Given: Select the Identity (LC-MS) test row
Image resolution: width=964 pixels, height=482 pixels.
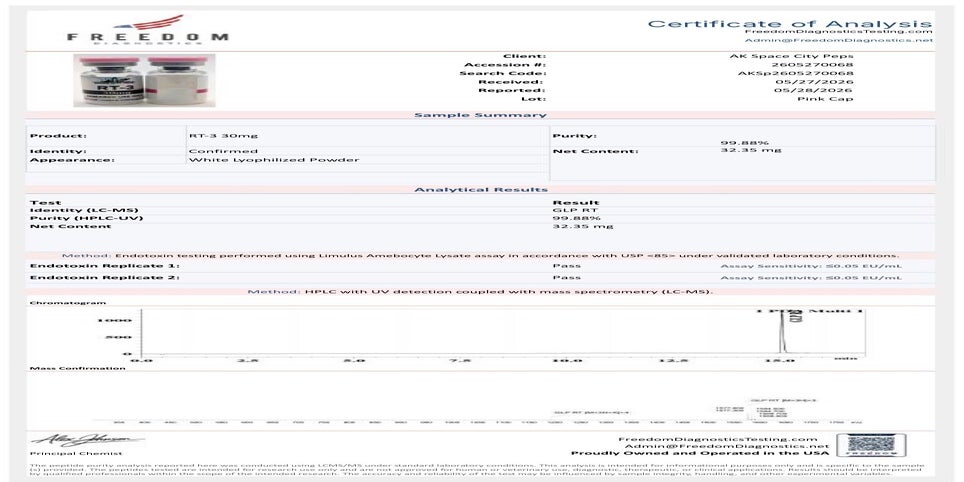Looking at the screenshot, I should [84, 210].
